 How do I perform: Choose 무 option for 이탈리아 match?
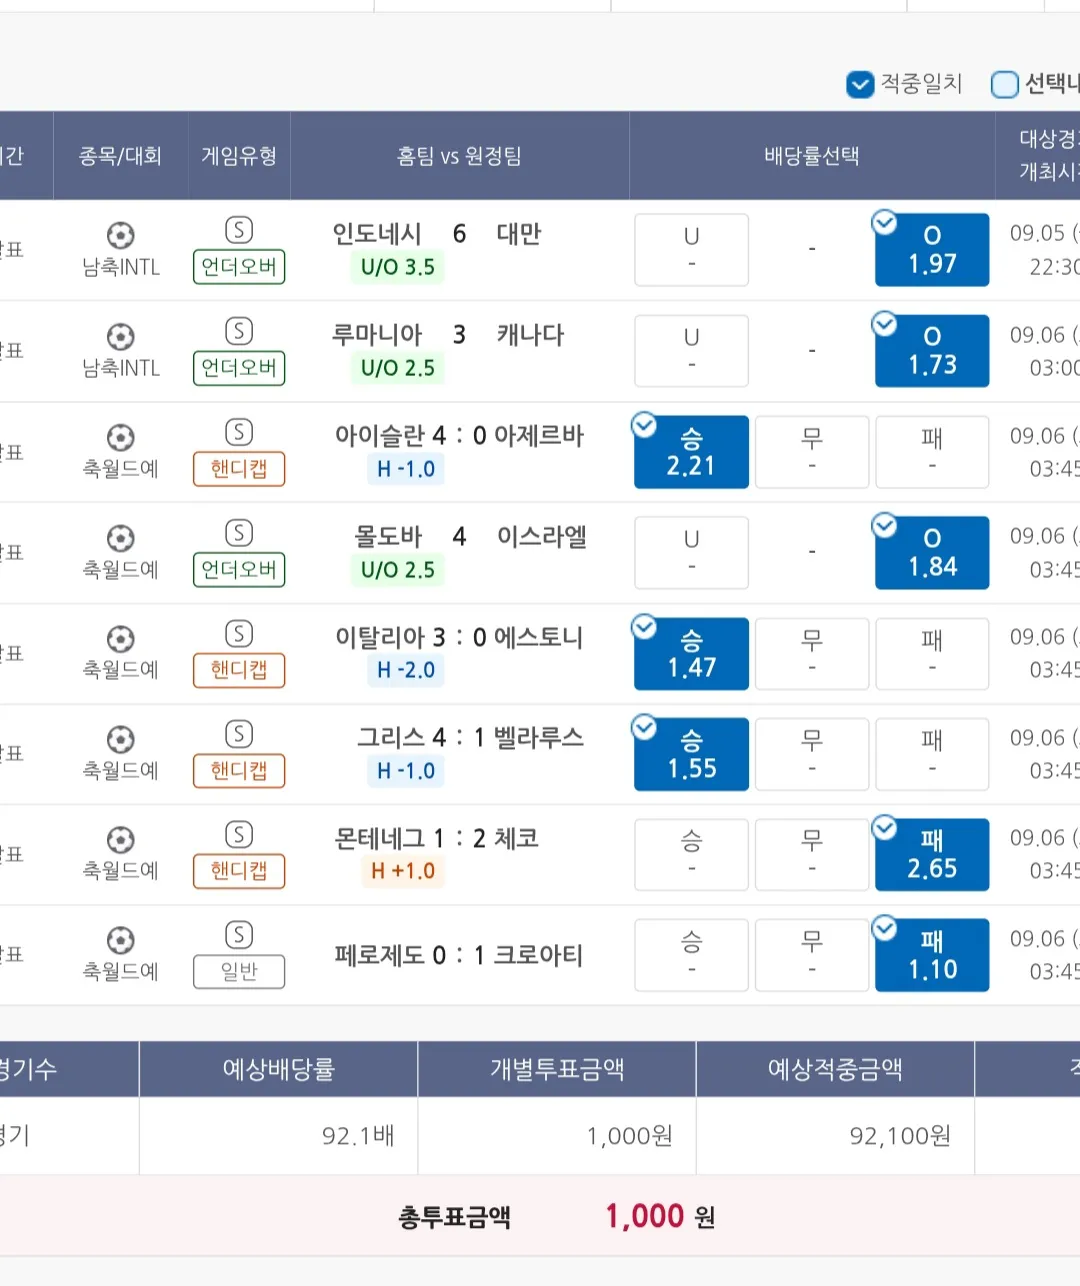pyautogui.click(x=811, y=653)
